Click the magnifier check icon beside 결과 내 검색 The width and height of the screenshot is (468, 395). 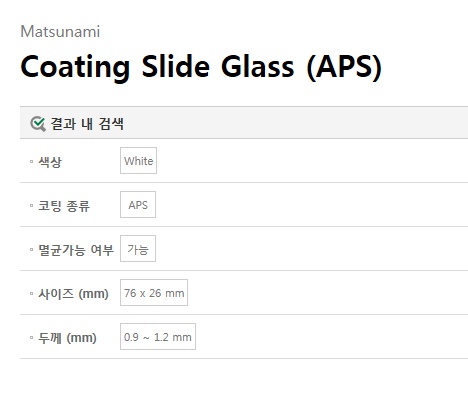pyautogui.click(x=38, y=124)
